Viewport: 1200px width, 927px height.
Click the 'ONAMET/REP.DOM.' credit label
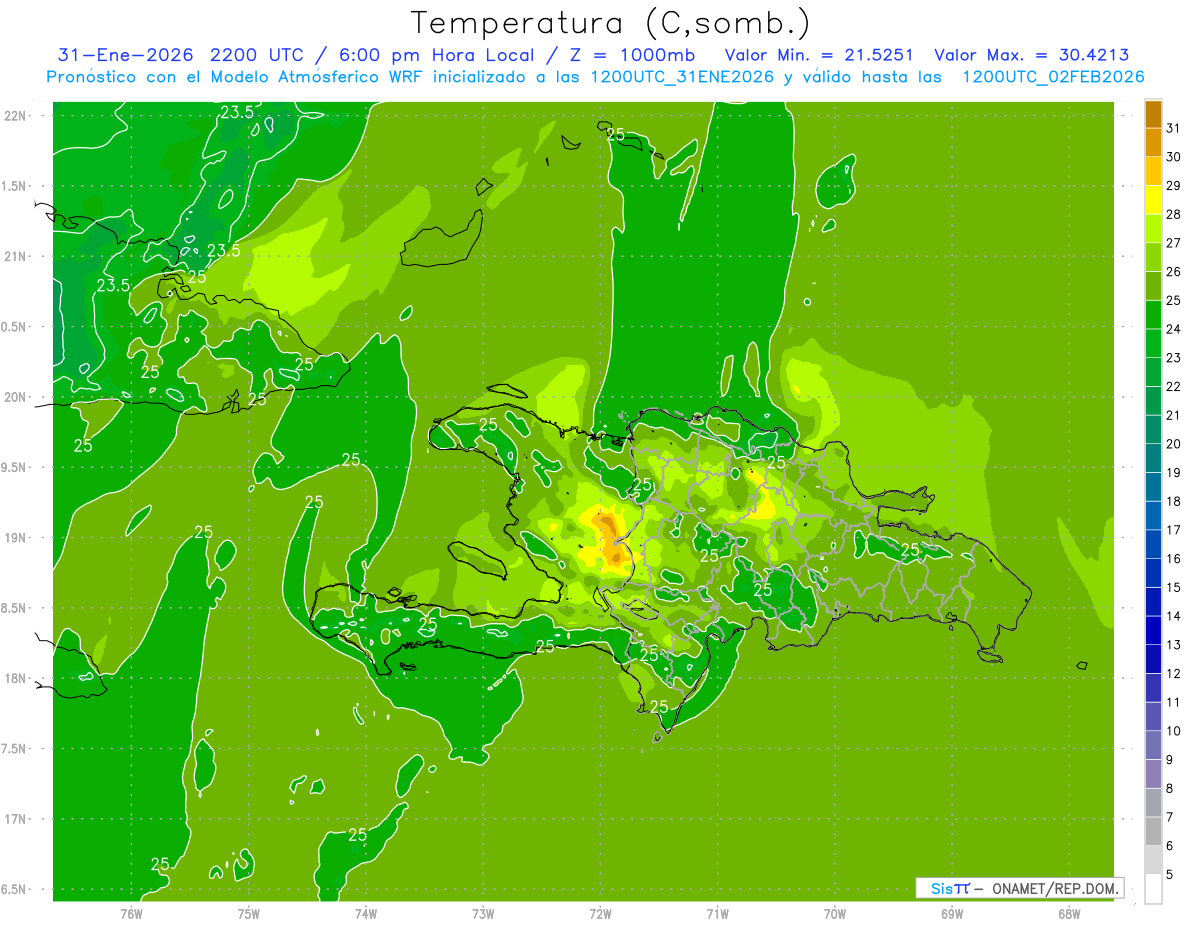(1054, 888)
